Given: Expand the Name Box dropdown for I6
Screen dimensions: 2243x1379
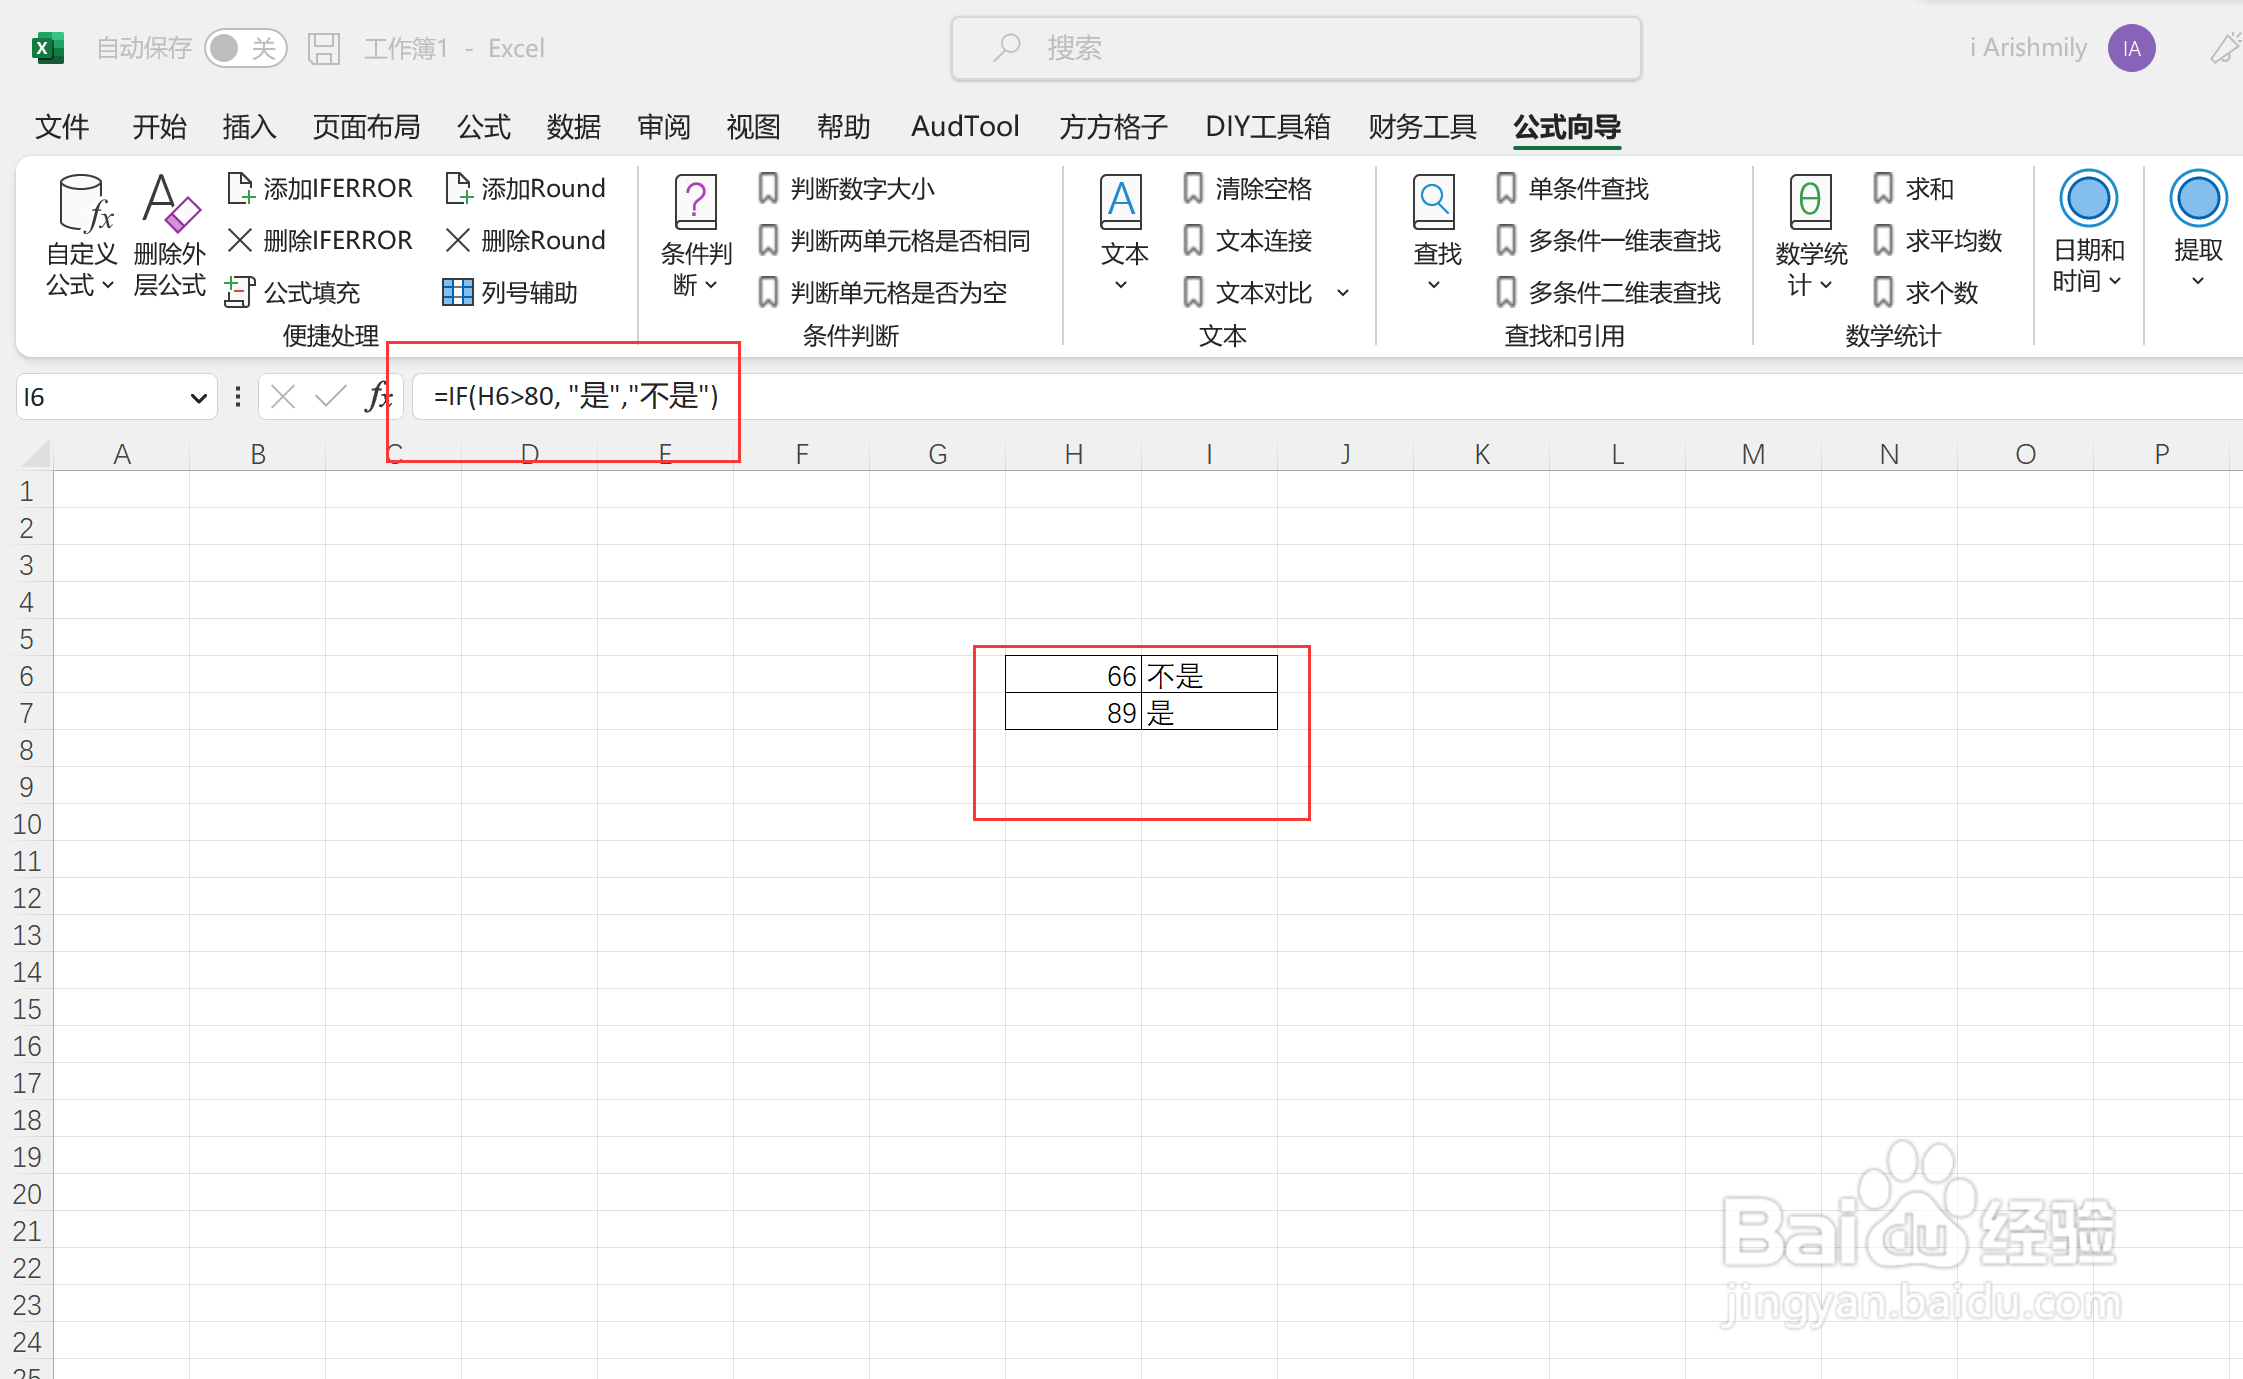Looking at the screenshot, I should coord(198,398).
